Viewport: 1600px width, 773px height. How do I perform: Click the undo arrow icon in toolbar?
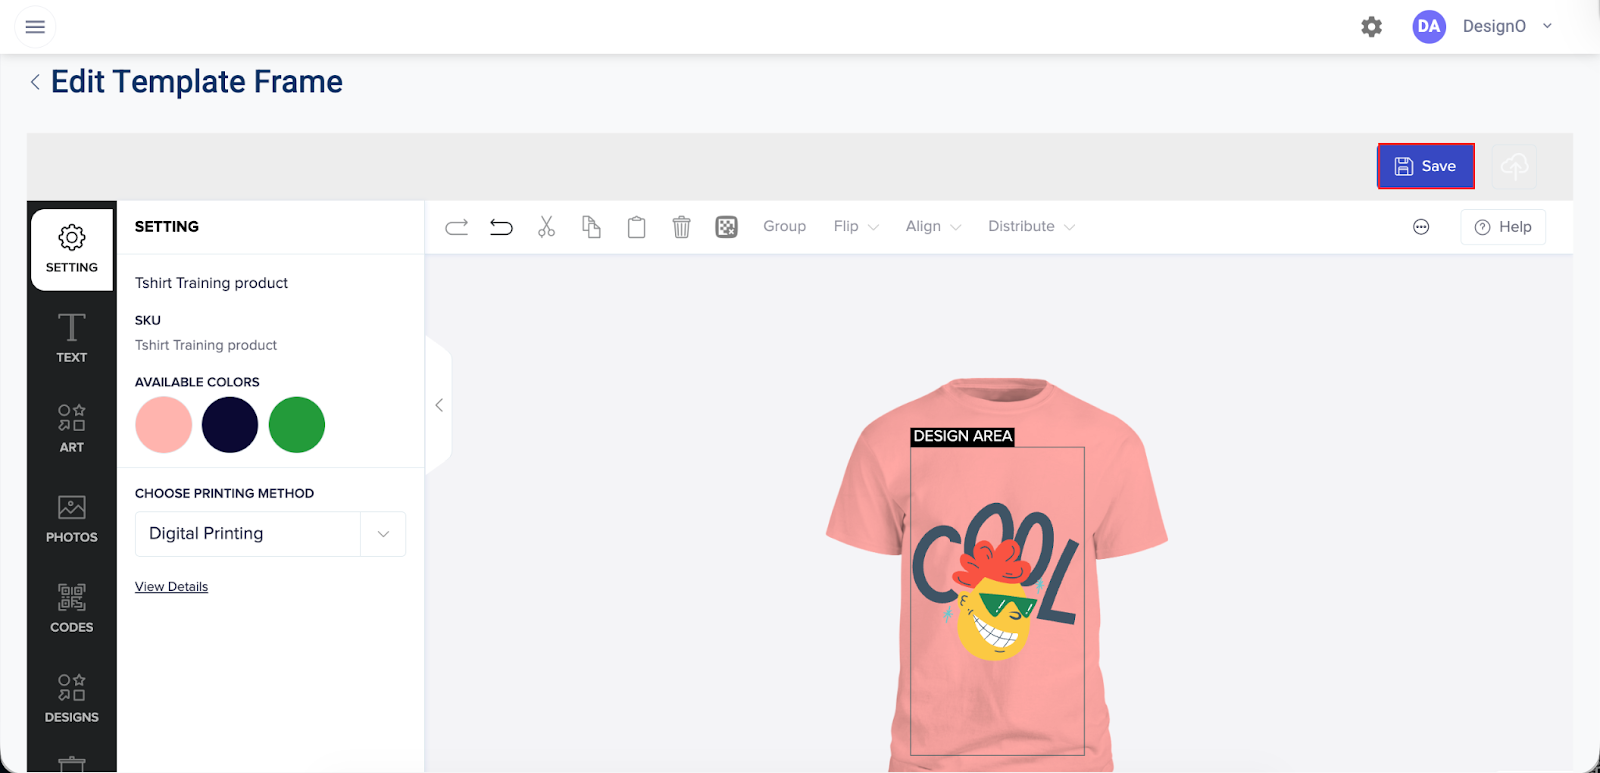pyautogui.click(x=501, y=227)
